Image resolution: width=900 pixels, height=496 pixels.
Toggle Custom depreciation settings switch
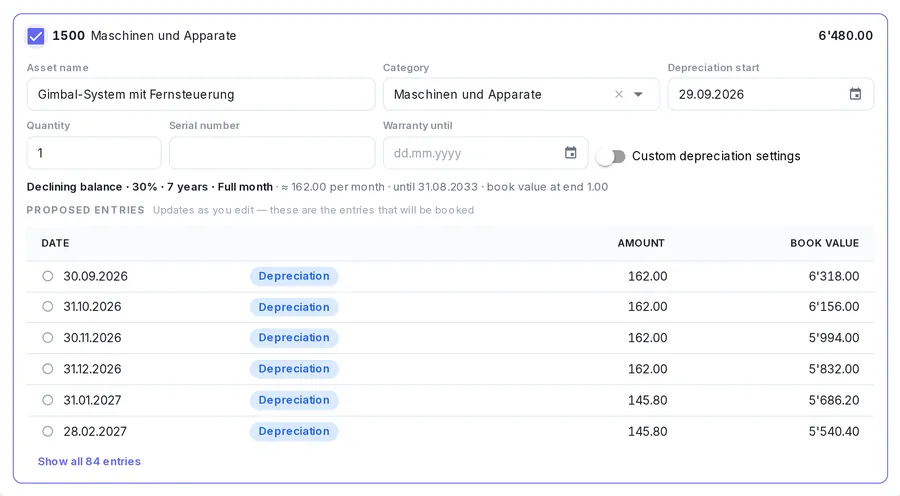tap(611, 156)
